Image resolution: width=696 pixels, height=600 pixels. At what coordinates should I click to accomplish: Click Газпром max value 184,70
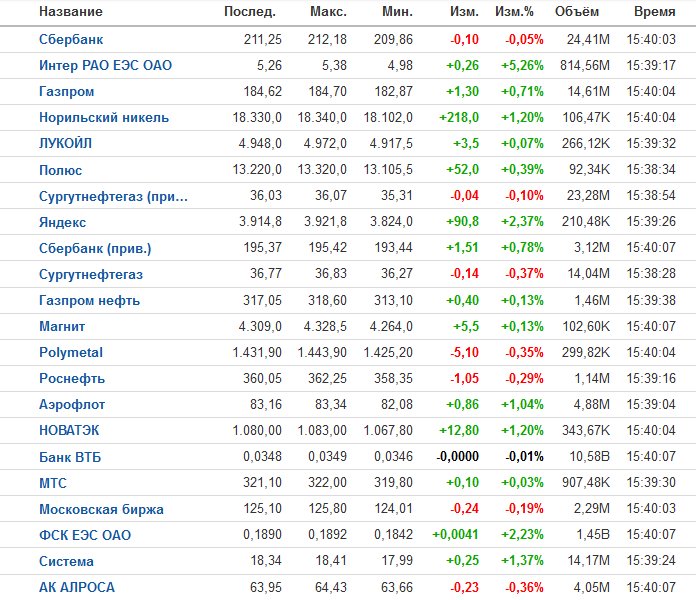point(328,91)
